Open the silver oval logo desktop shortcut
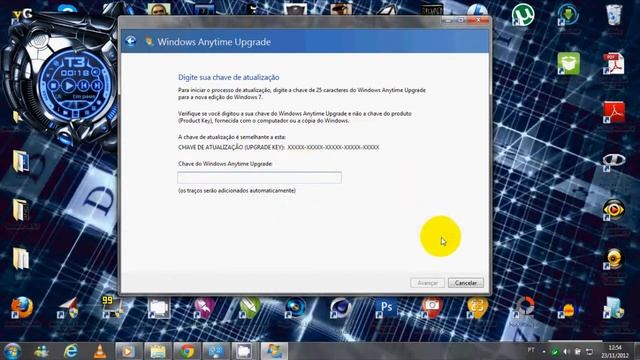This screenshot has width=640, height=360. (614, 160)
